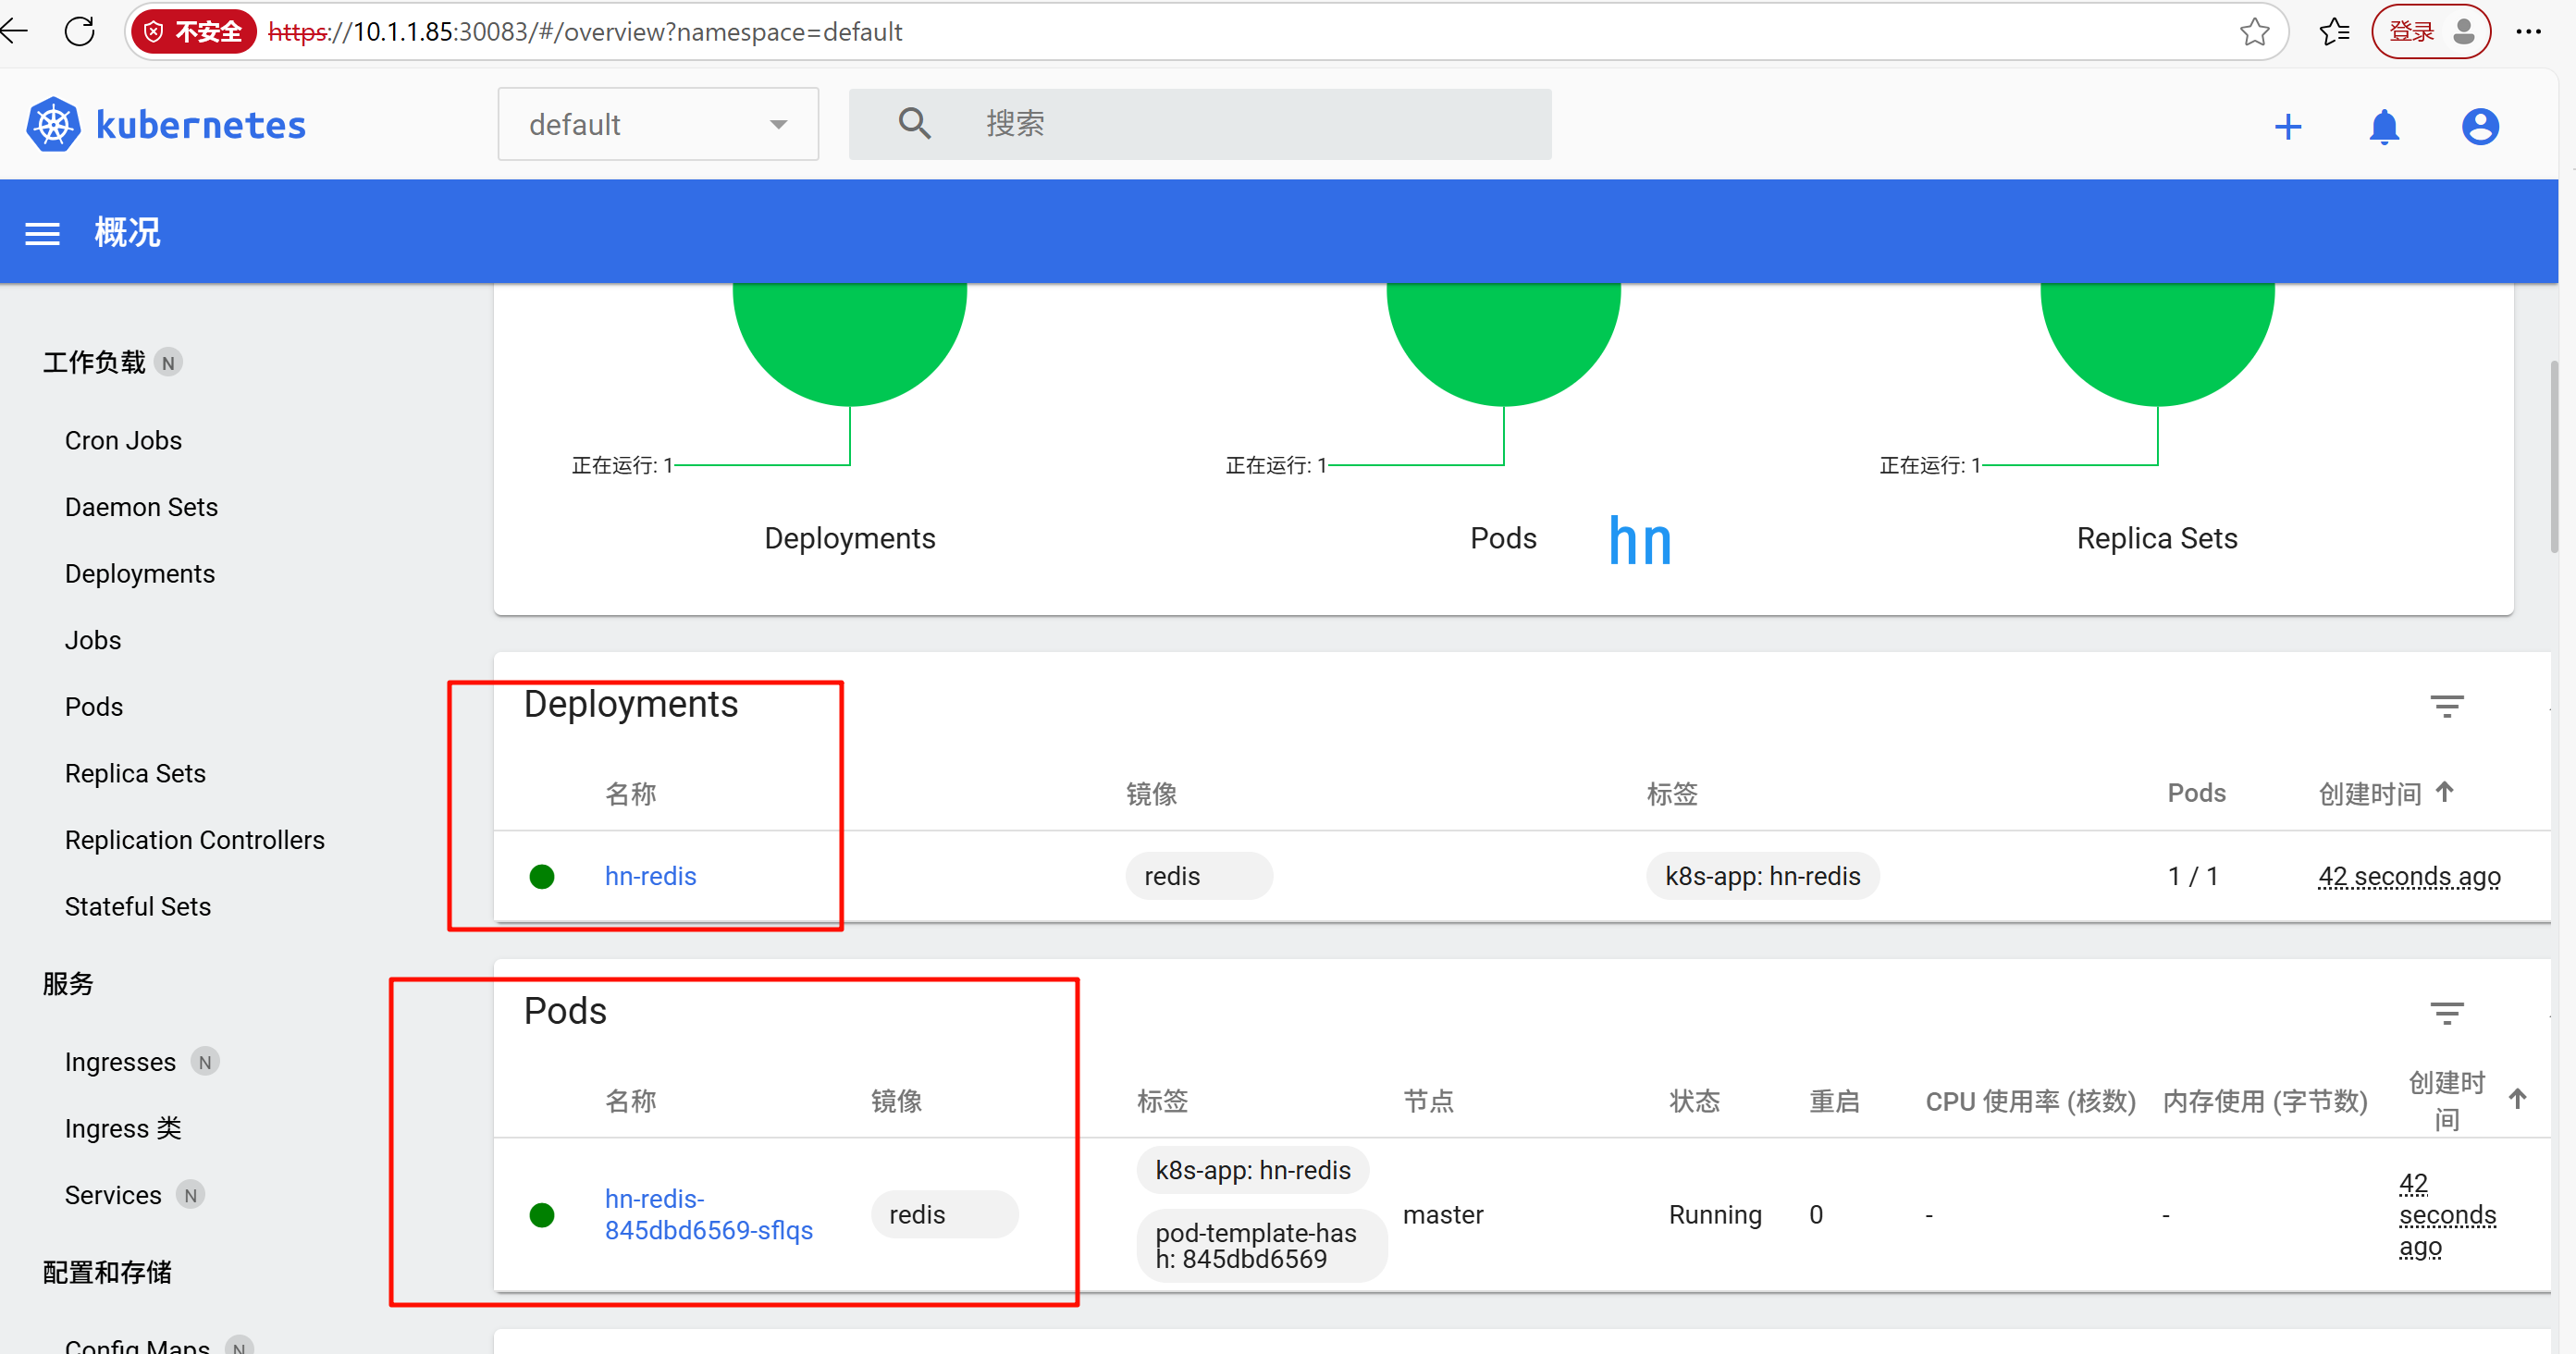Go to Services in sidebar
Viewport: 2576px width, 1354px height.
pyautogui.click(x=113, y=1195)
